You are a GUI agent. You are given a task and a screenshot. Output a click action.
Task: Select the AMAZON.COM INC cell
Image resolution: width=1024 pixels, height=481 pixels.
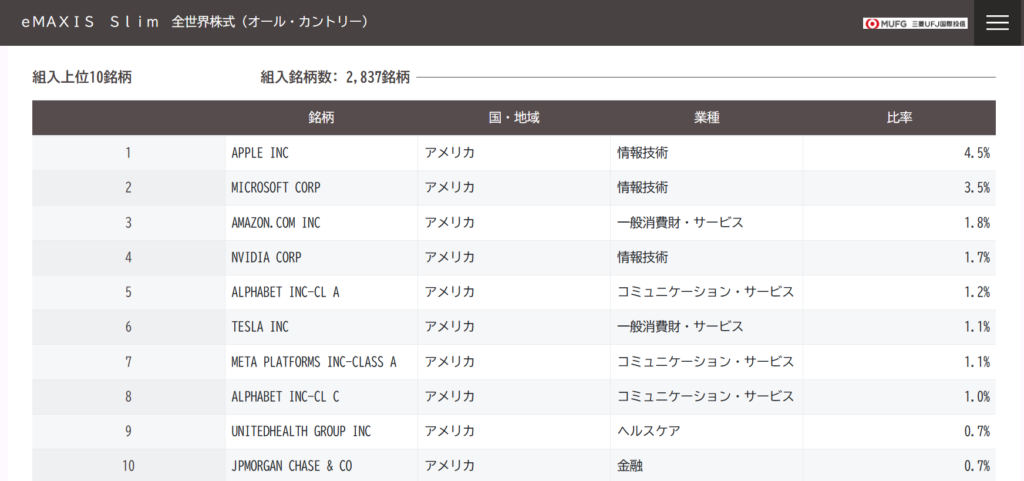point(321,223)
